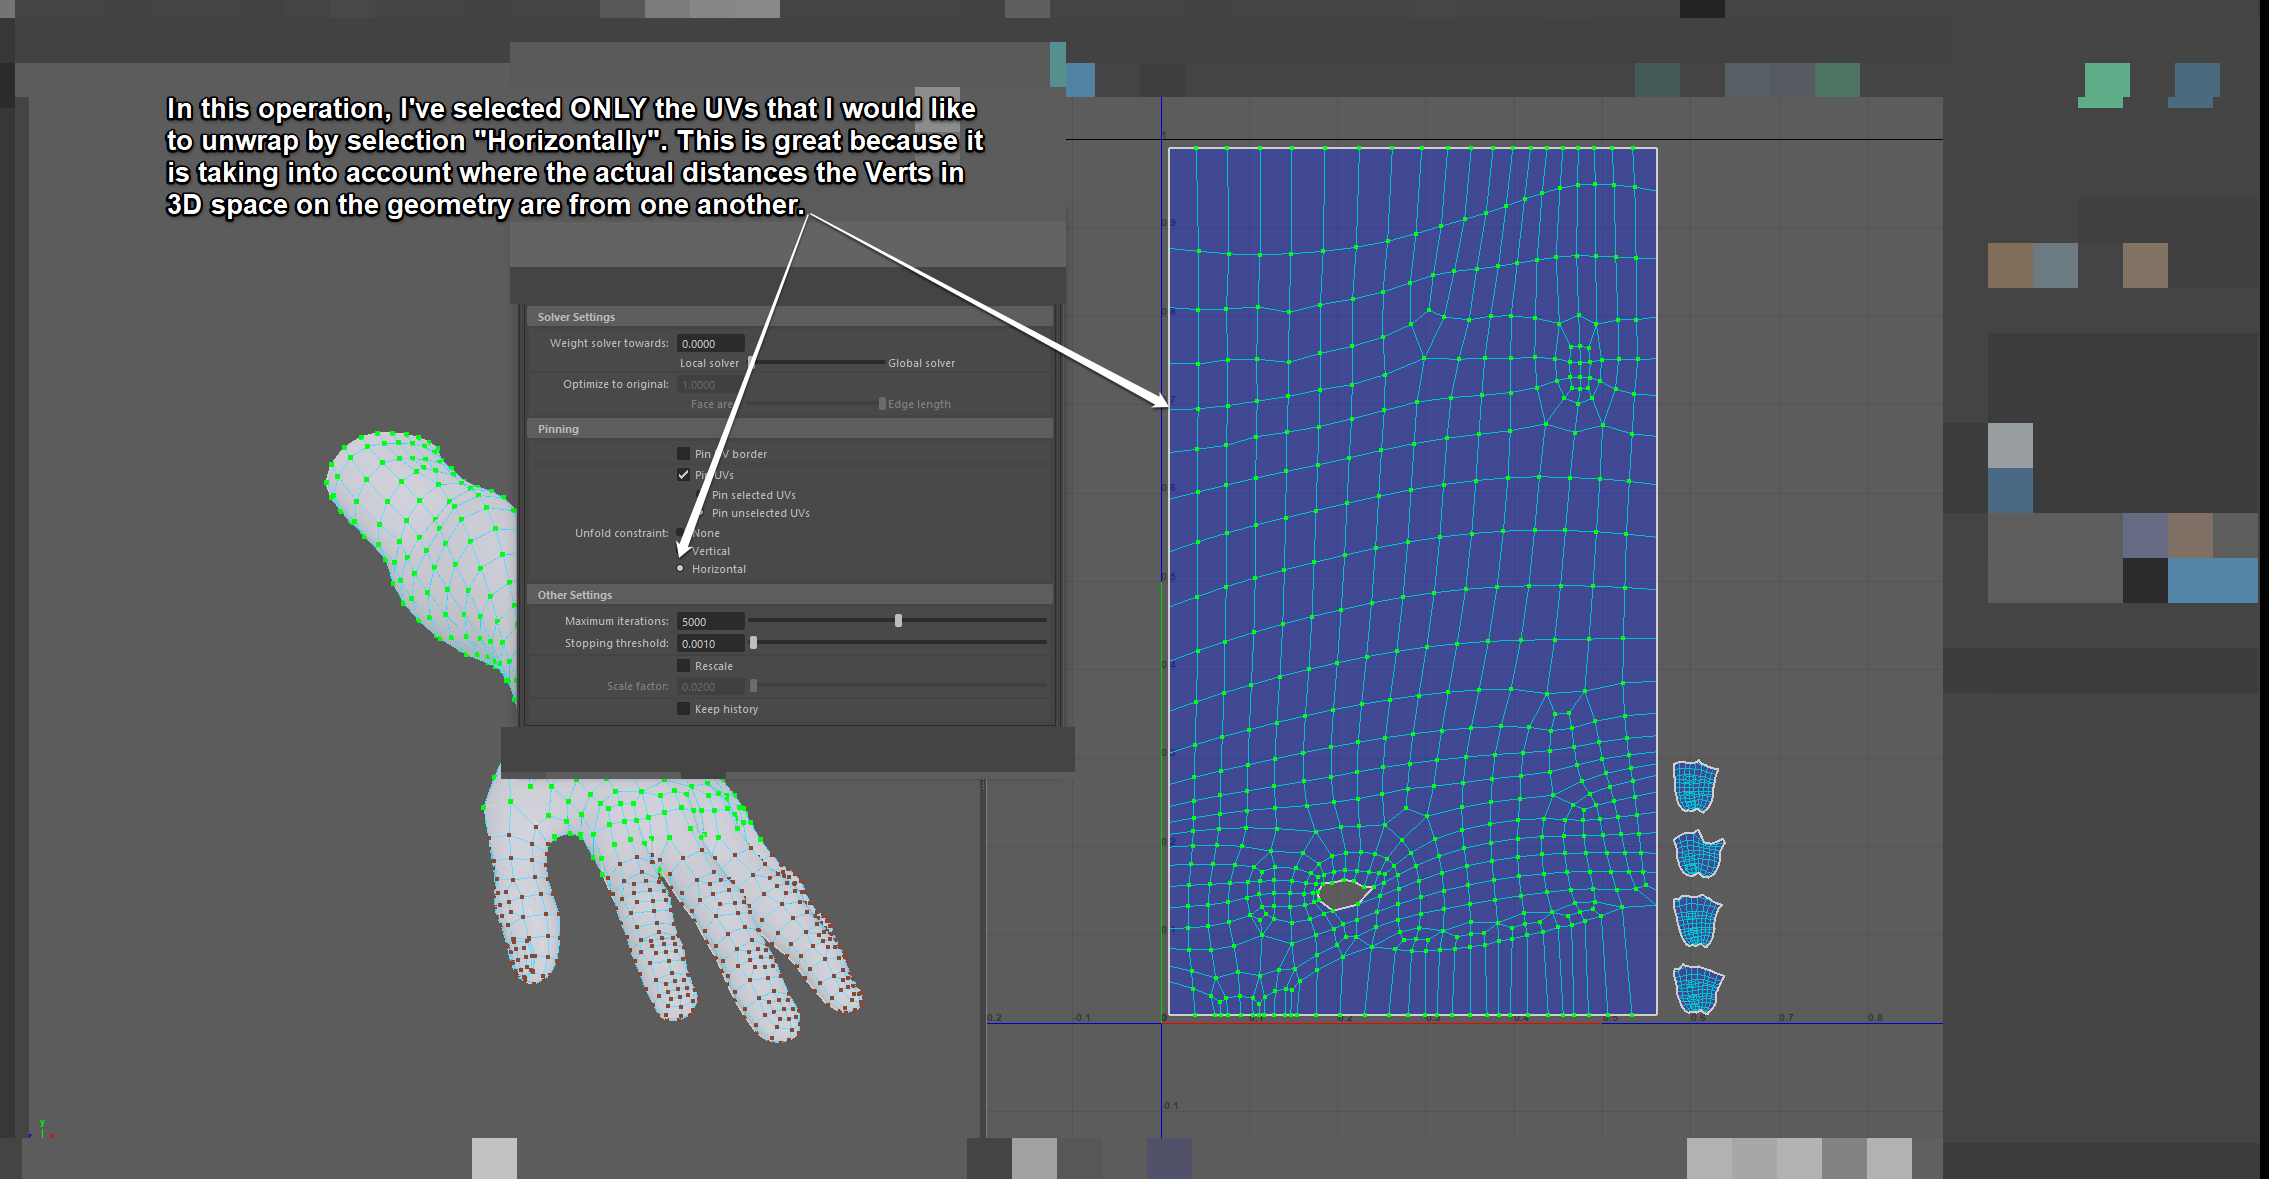The image size is (2269, 1179).
Task: Click the Optimize to original value field
Action: coord(710,385)
